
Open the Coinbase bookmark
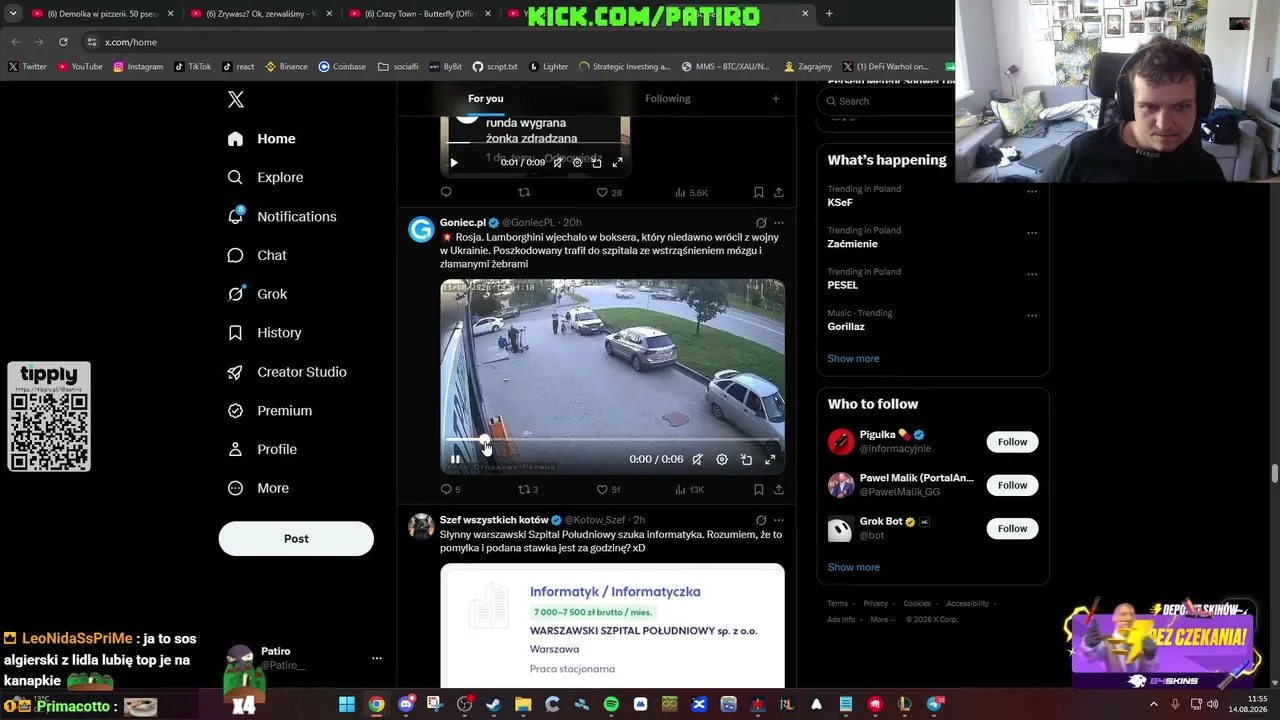coord(342,67)
